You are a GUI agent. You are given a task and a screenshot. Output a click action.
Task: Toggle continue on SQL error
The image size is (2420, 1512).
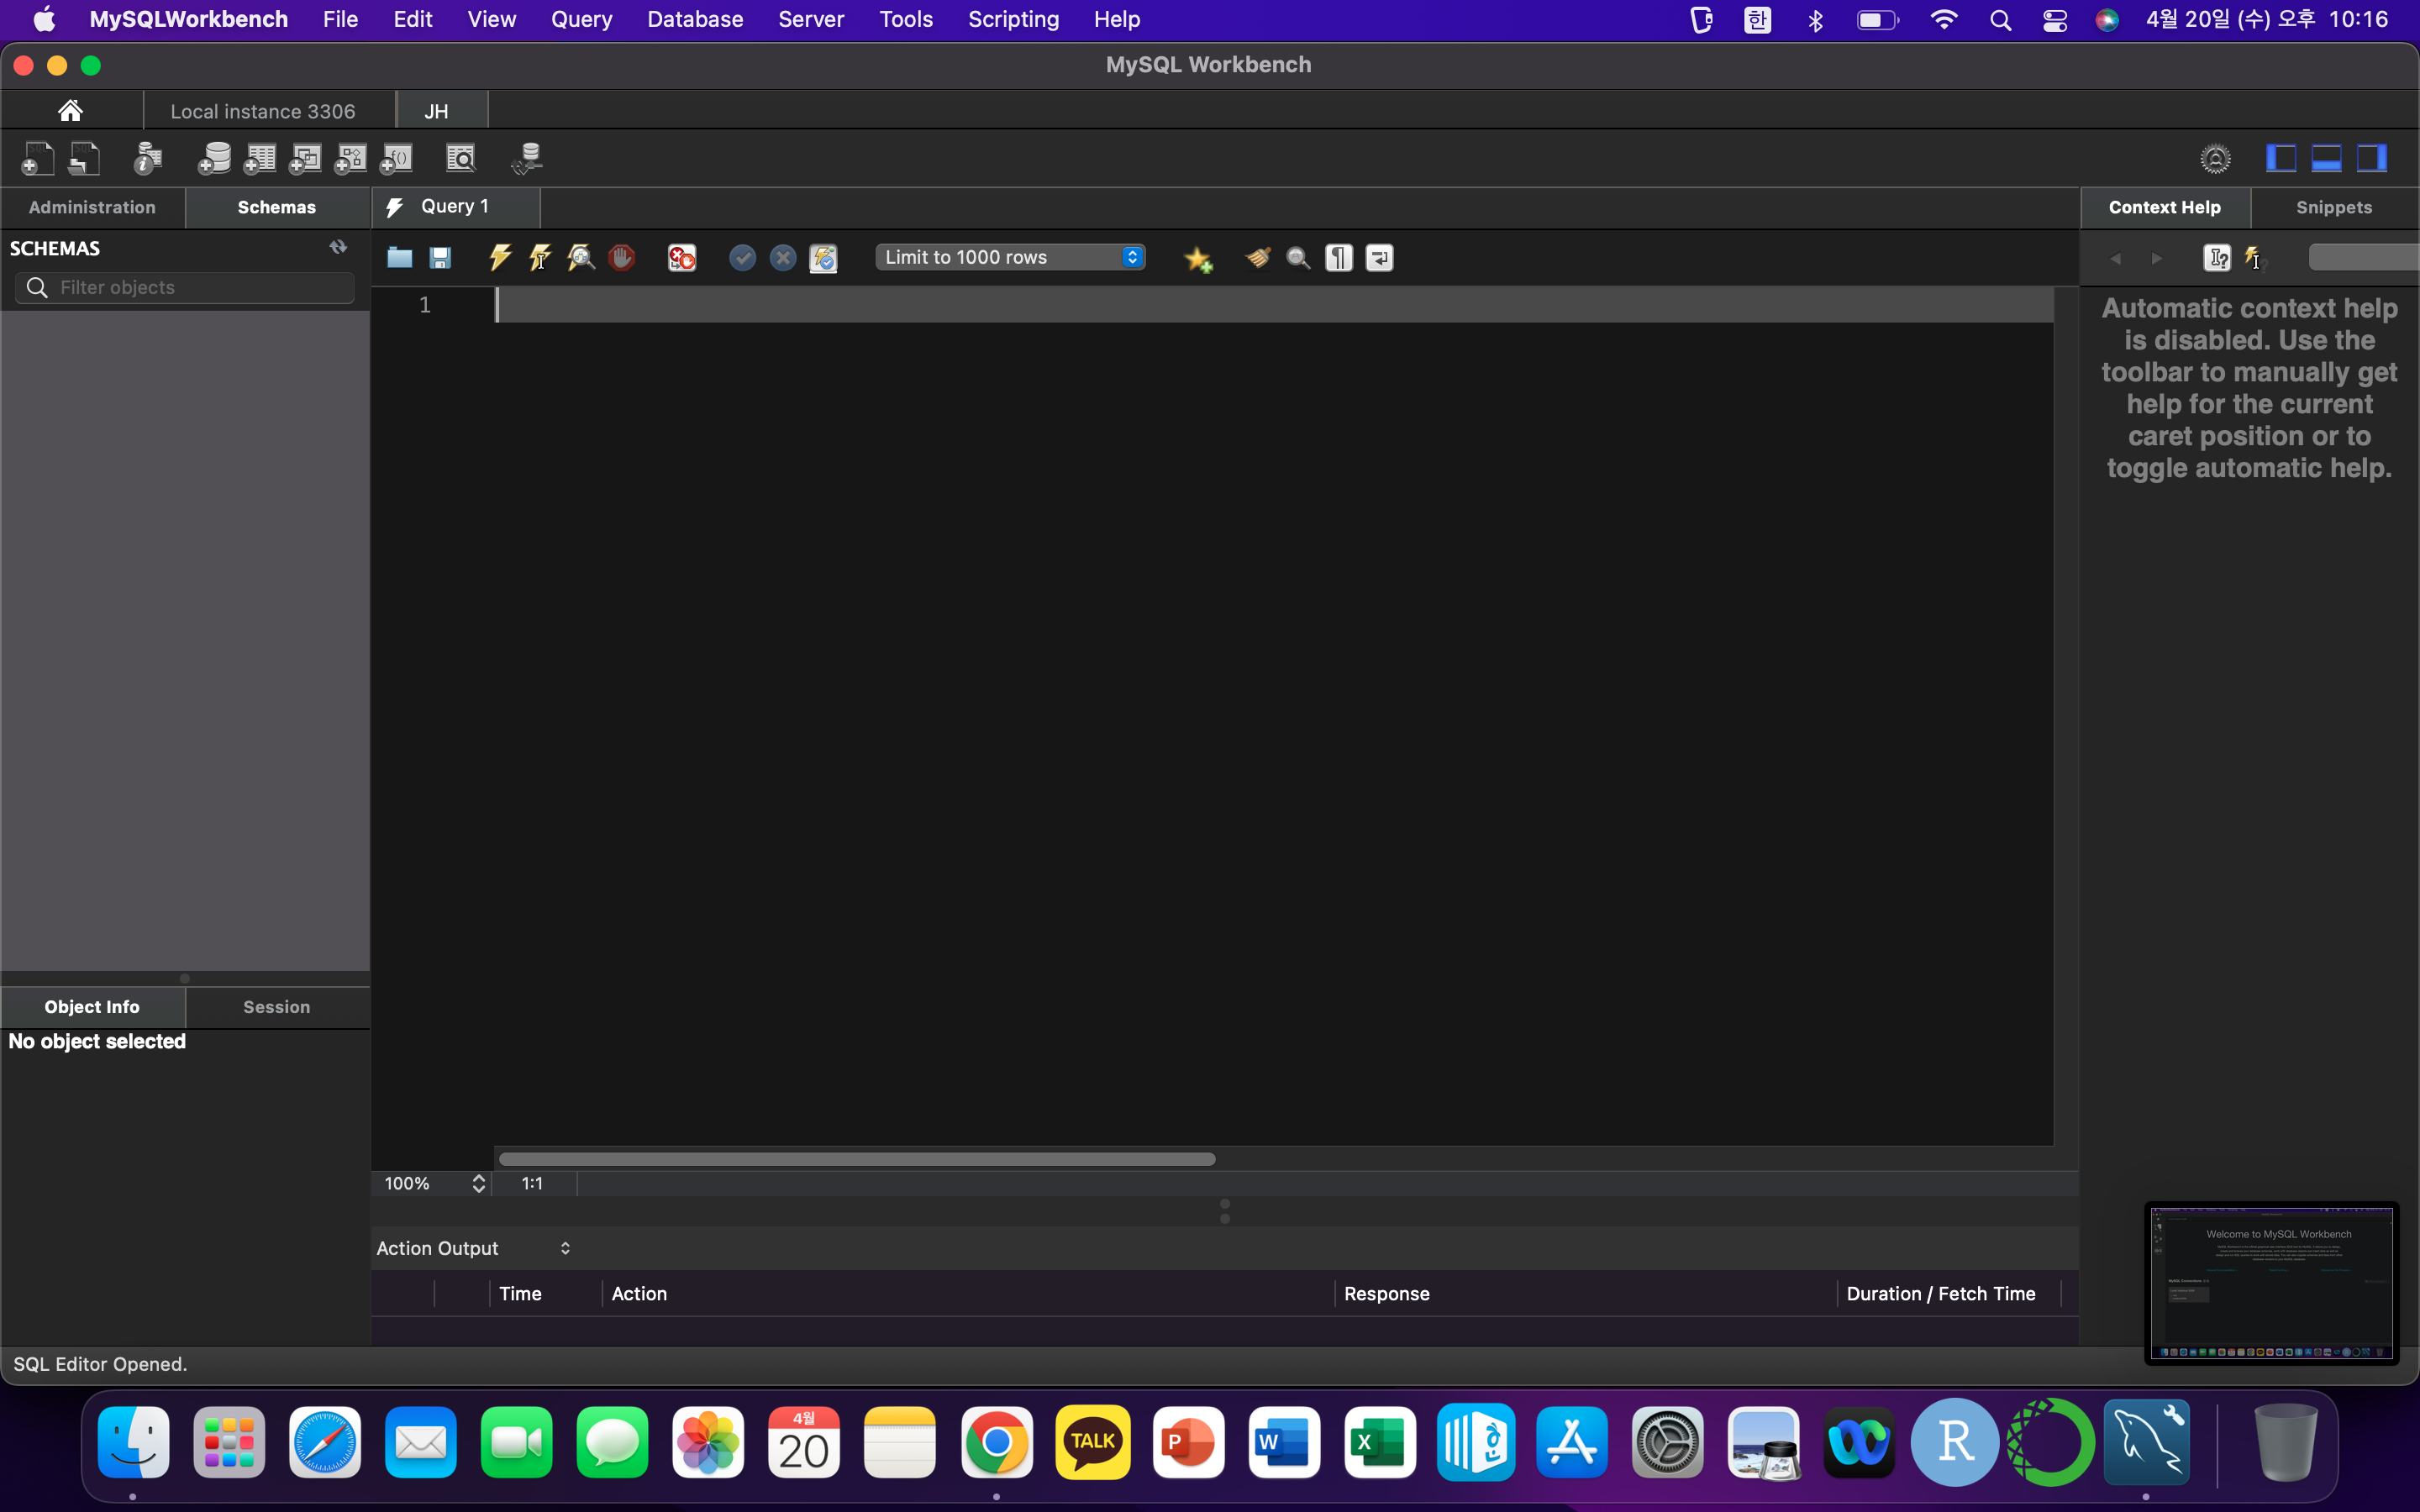pos(682,258)
